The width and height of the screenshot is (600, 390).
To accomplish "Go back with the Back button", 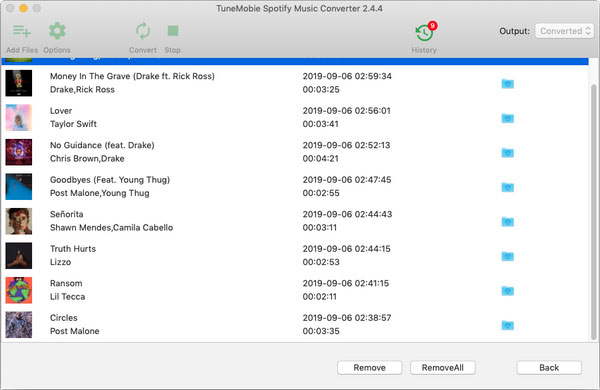I will tap(549, 368).
